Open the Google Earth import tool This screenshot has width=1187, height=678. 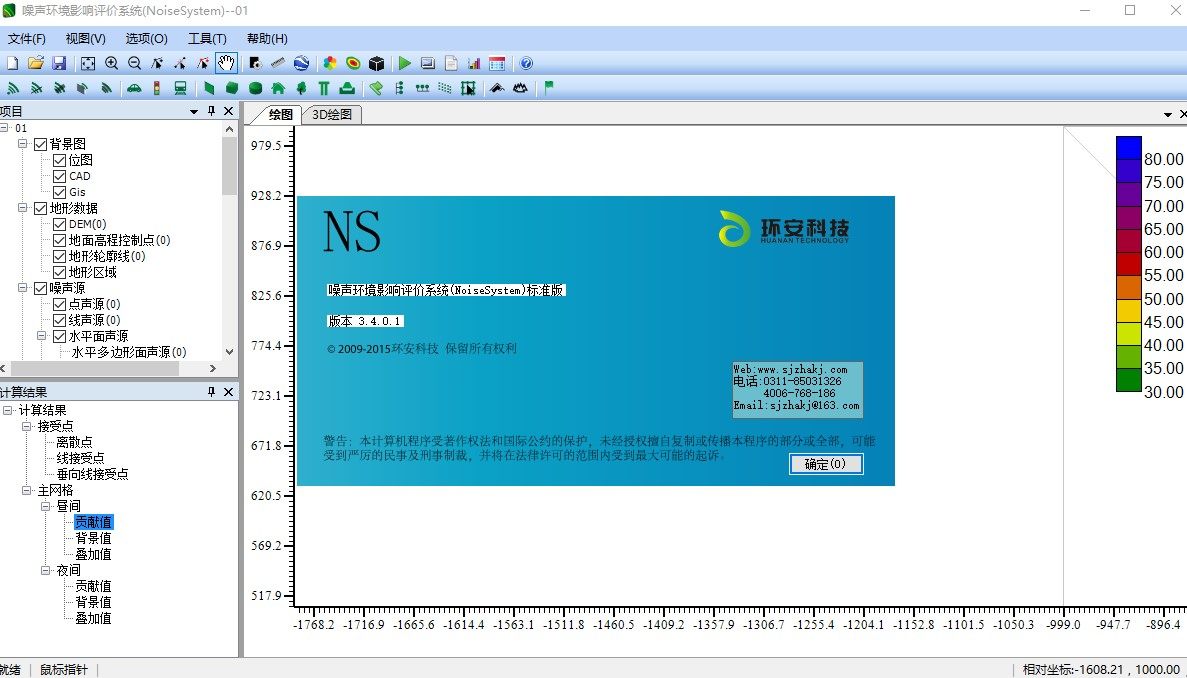click(302, 62)
